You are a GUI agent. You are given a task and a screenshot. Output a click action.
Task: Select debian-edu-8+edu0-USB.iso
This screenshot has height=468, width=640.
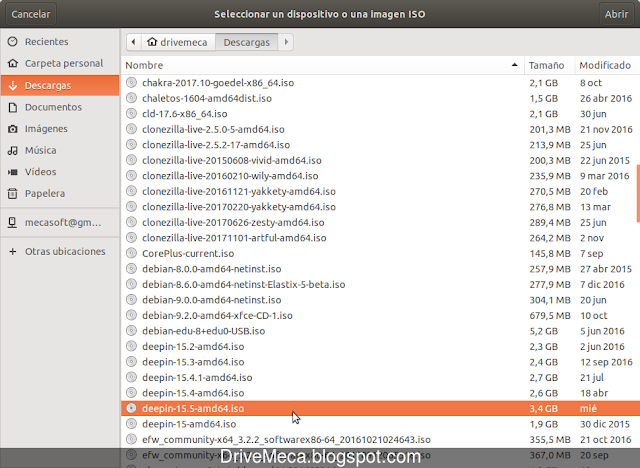click(x=380, y=331)
